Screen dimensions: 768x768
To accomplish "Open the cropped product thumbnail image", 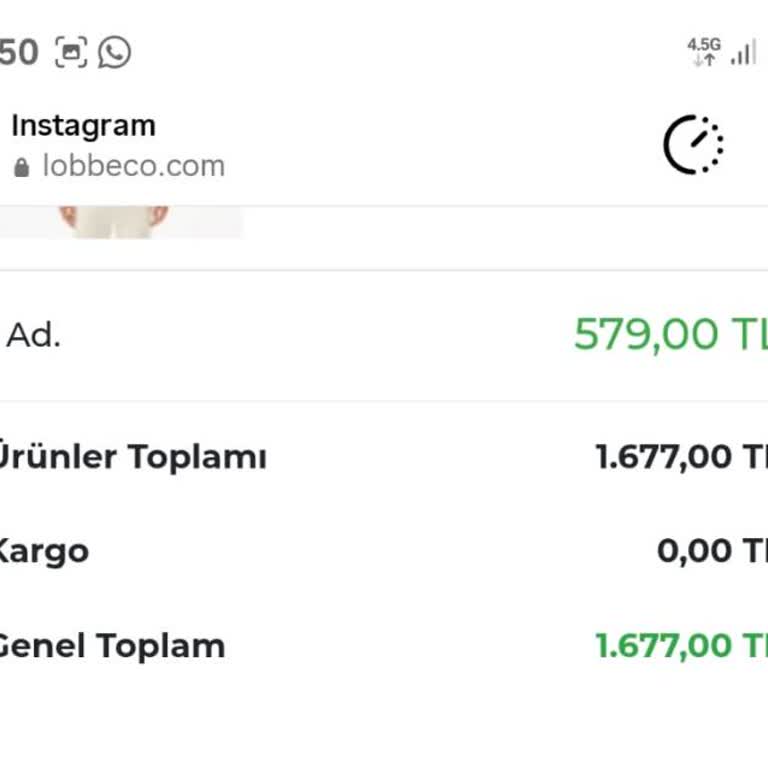I will coord(120,221).
